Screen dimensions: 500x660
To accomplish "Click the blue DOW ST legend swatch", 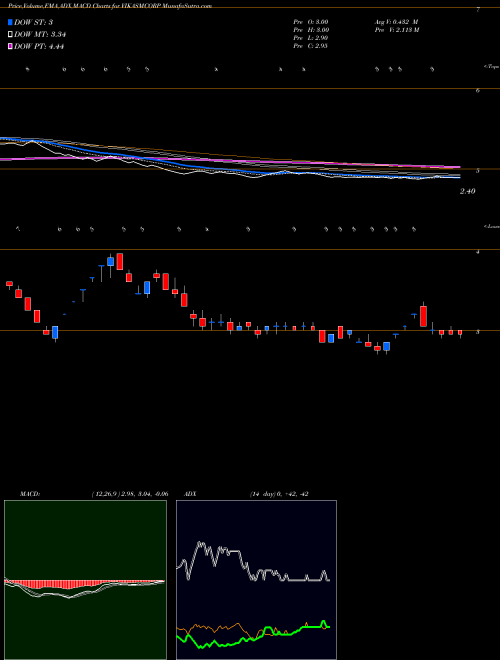I will [x=10, y=22].
